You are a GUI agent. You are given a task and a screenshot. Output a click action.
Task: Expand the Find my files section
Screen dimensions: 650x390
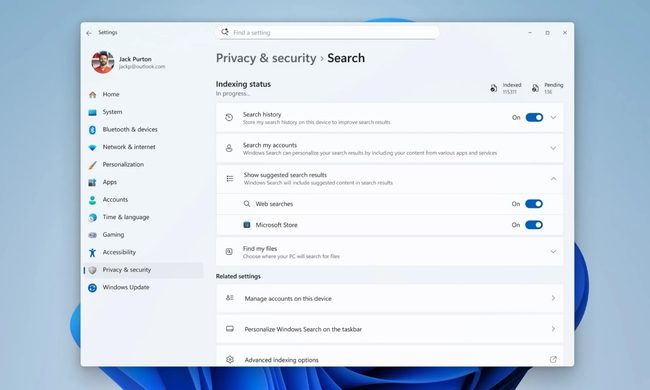pos(389,252)
